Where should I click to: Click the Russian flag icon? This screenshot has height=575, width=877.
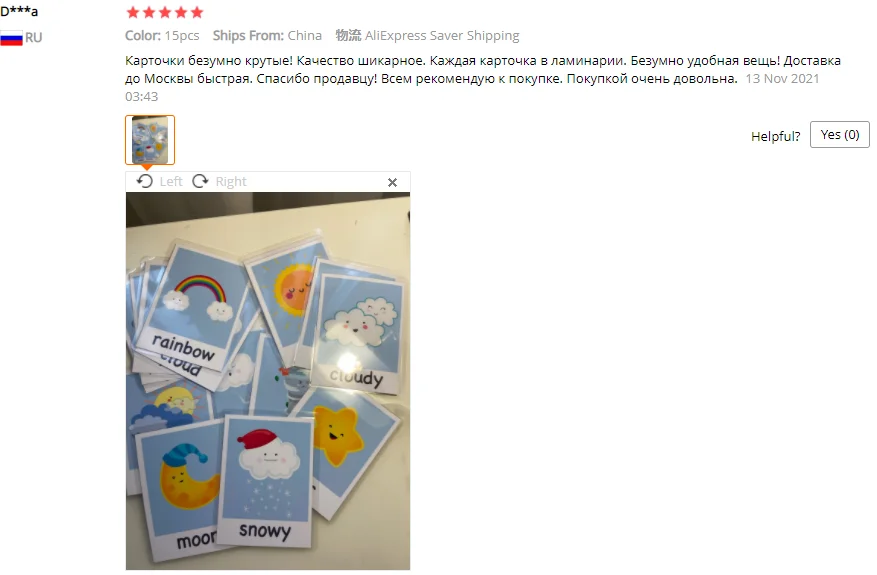click(11, 37)
